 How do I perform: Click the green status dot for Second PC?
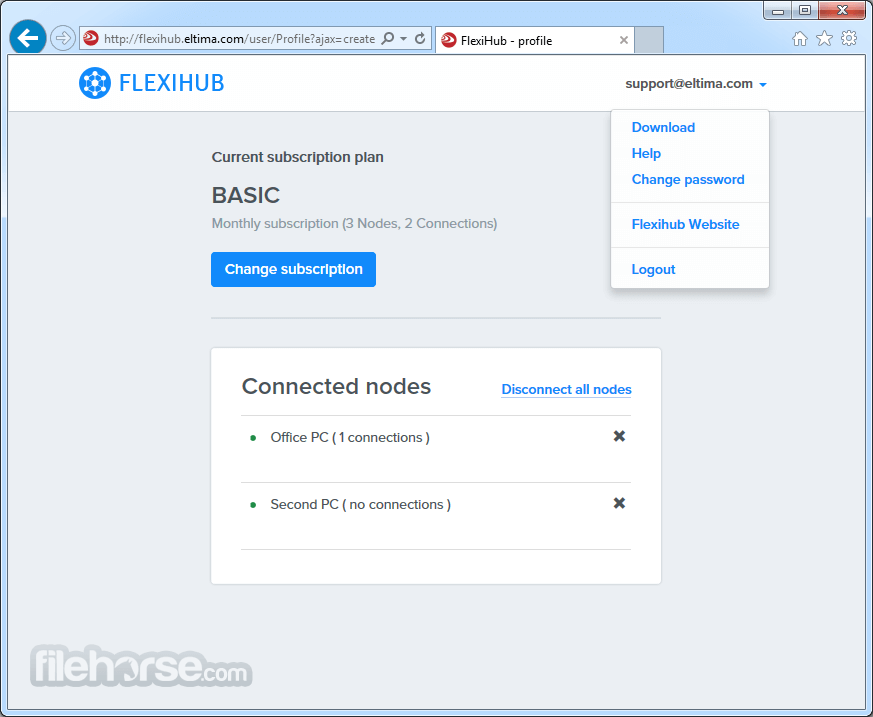(253, 505)
